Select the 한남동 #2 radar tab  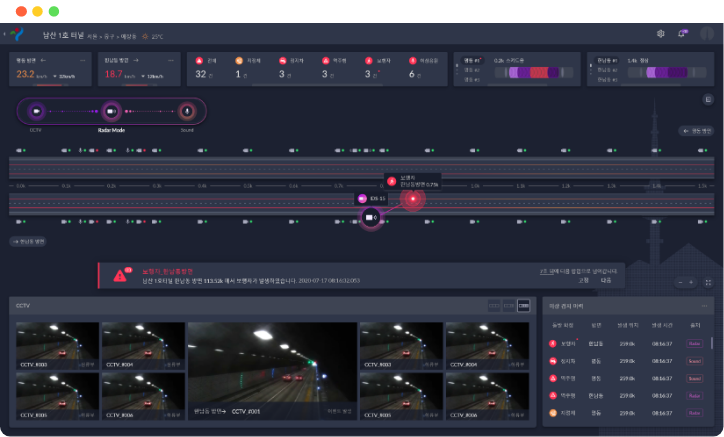[607, 70]
